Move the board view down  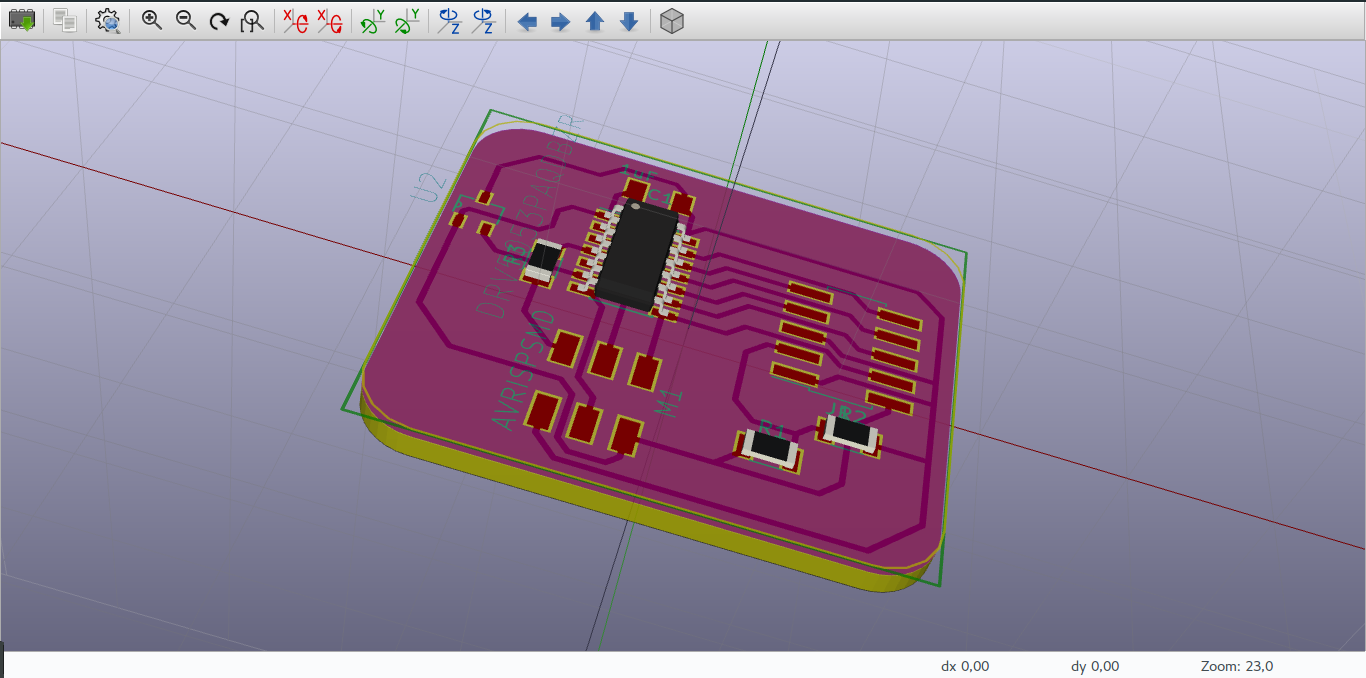pyautogui.click(x=628, y=20)
